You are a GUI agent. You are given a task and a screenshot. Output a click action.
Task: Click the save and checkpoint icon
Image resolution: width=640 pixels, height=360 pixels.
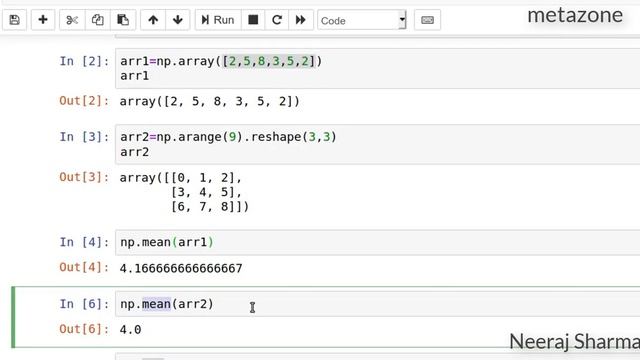[15, 20]
